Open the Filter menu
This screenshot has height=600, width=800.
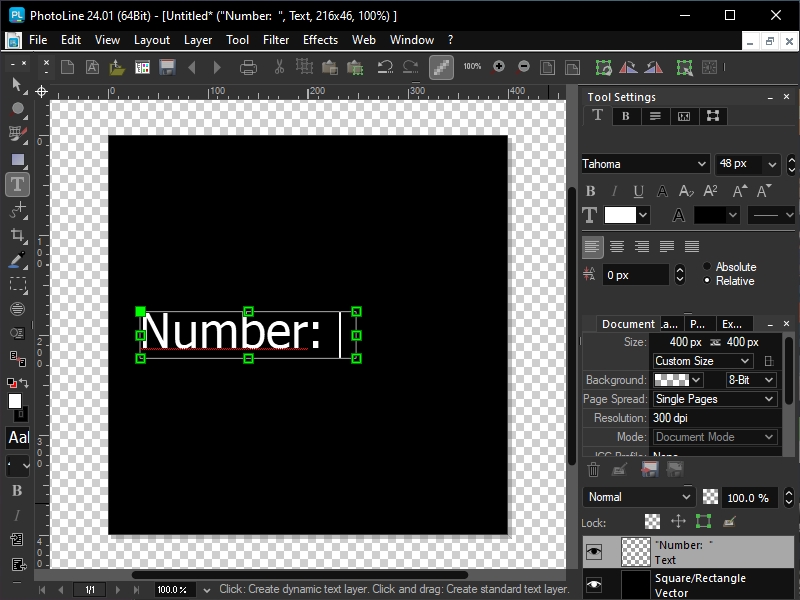pyautogui.click(x=276, y=40)
